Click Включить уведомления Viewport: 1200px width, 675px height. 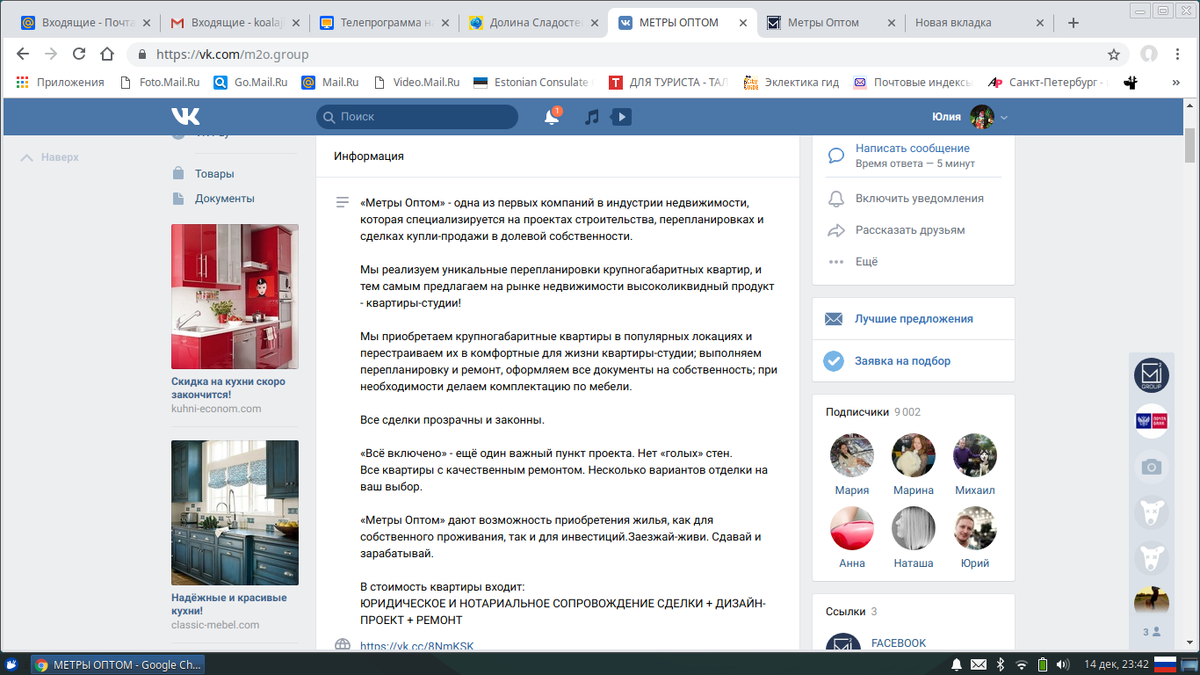click(x=919, y=199)
